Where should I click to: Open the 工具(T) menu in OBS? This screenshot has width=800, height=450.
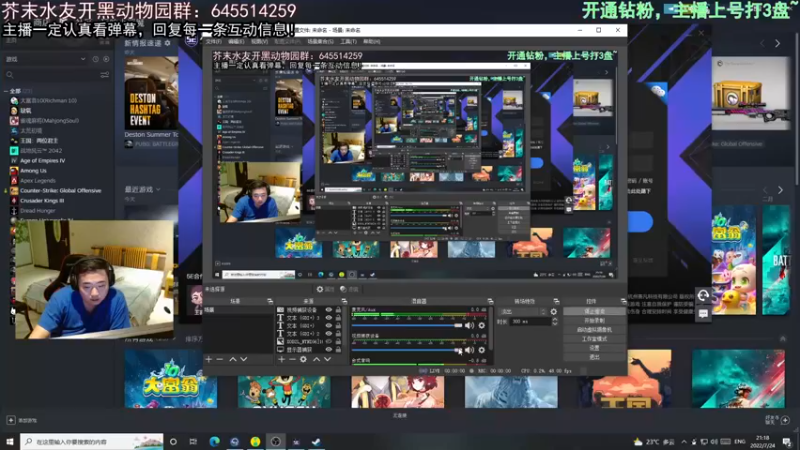coord(348,41)
